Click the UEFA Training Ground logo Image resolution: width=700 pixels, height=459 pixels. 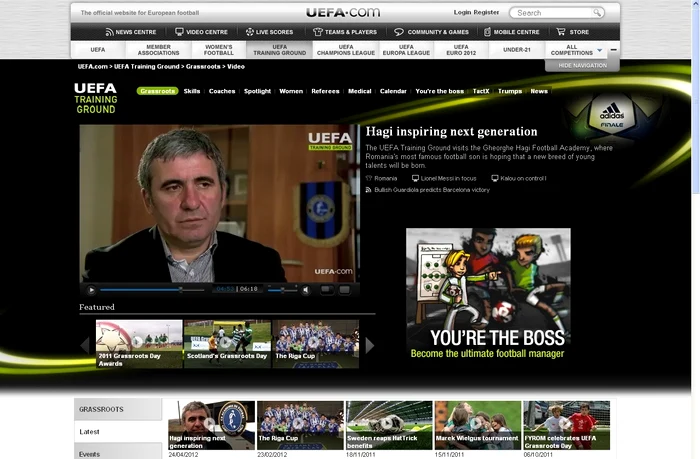coord(96,98)
